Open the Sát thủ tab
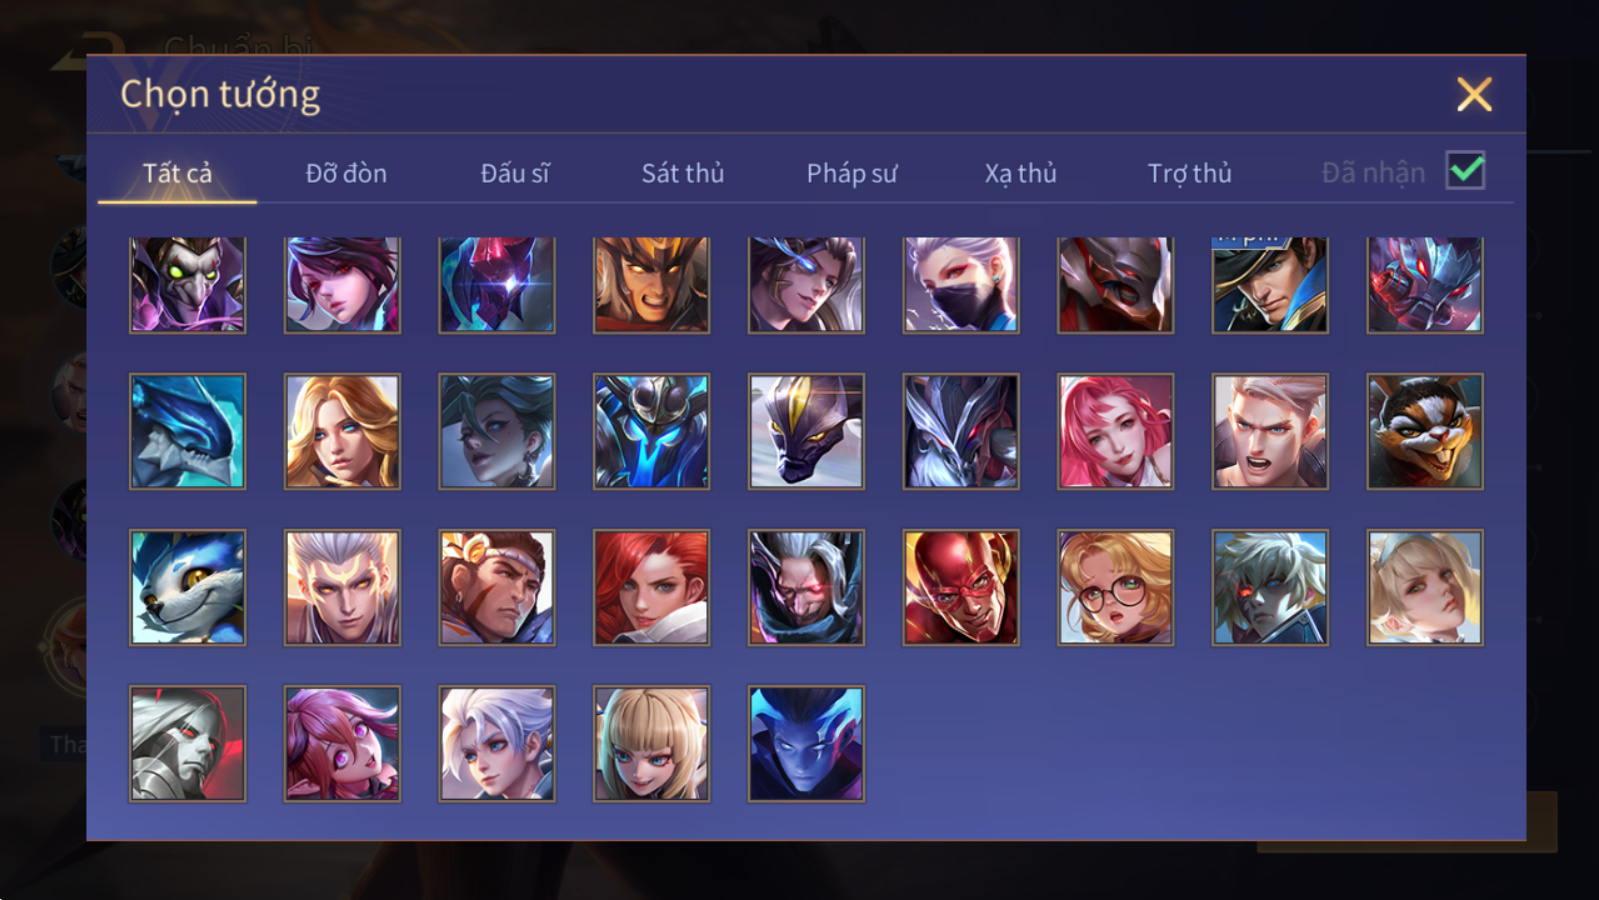Screen dimensions: 1599x900 (683, 173)
